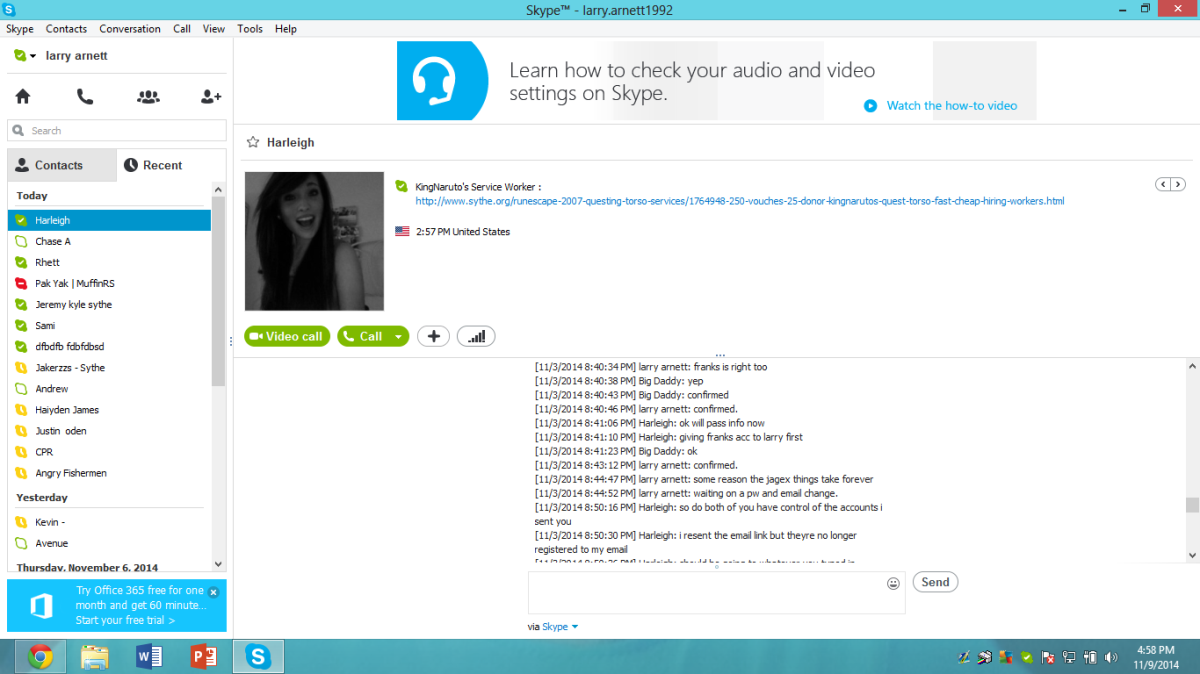Click the star to favorite Harleigh

253,143
